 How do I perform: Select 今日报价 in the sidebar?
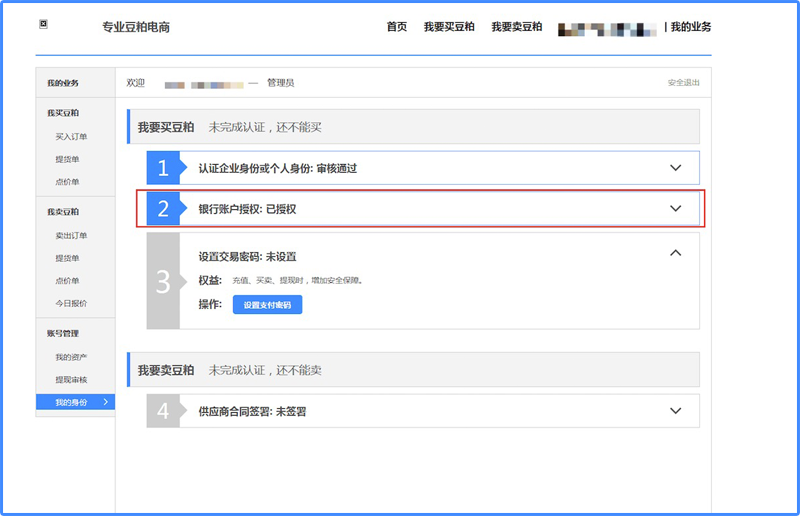tap(71, 303)
